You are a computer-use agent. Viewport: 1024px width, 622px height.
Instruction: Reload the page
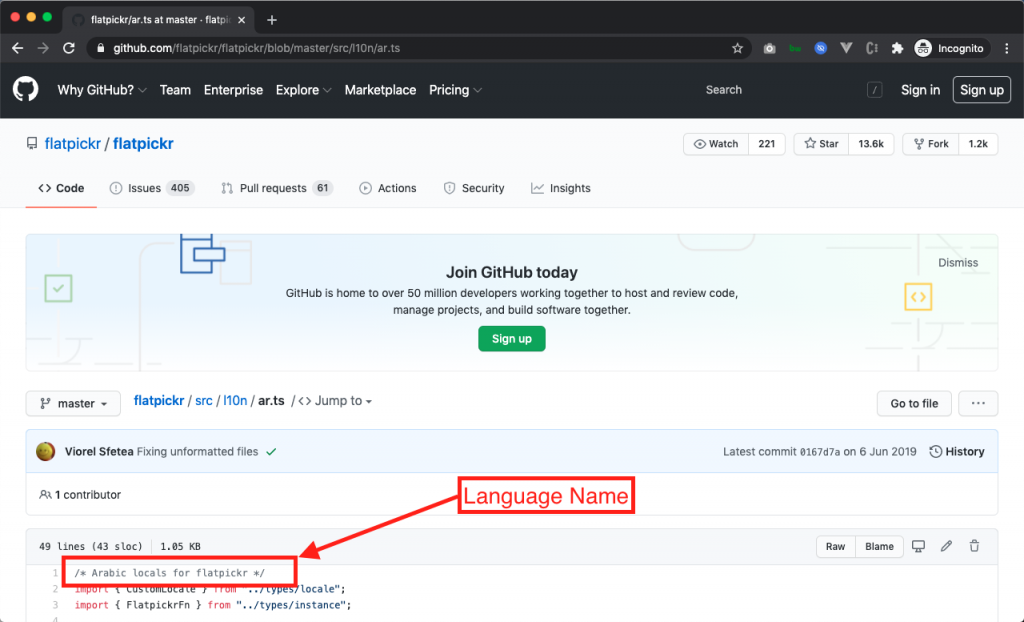tap(69, 48)
